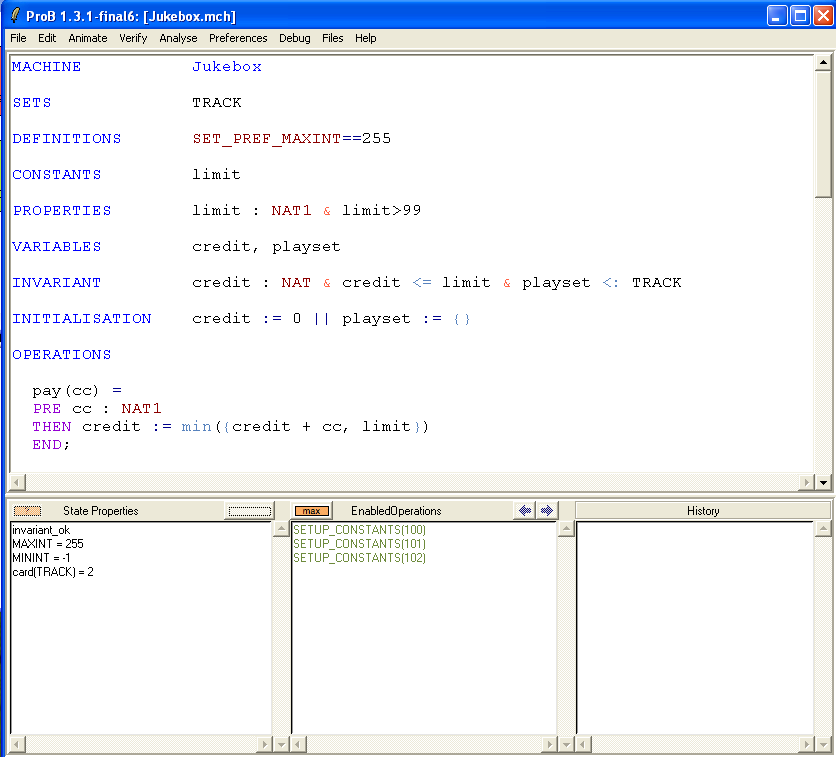Image resolution: width=836 pixels, height=757 pixels.
Task: Click the forward arrow in EnabledOperations
Action: coord(546,511)
